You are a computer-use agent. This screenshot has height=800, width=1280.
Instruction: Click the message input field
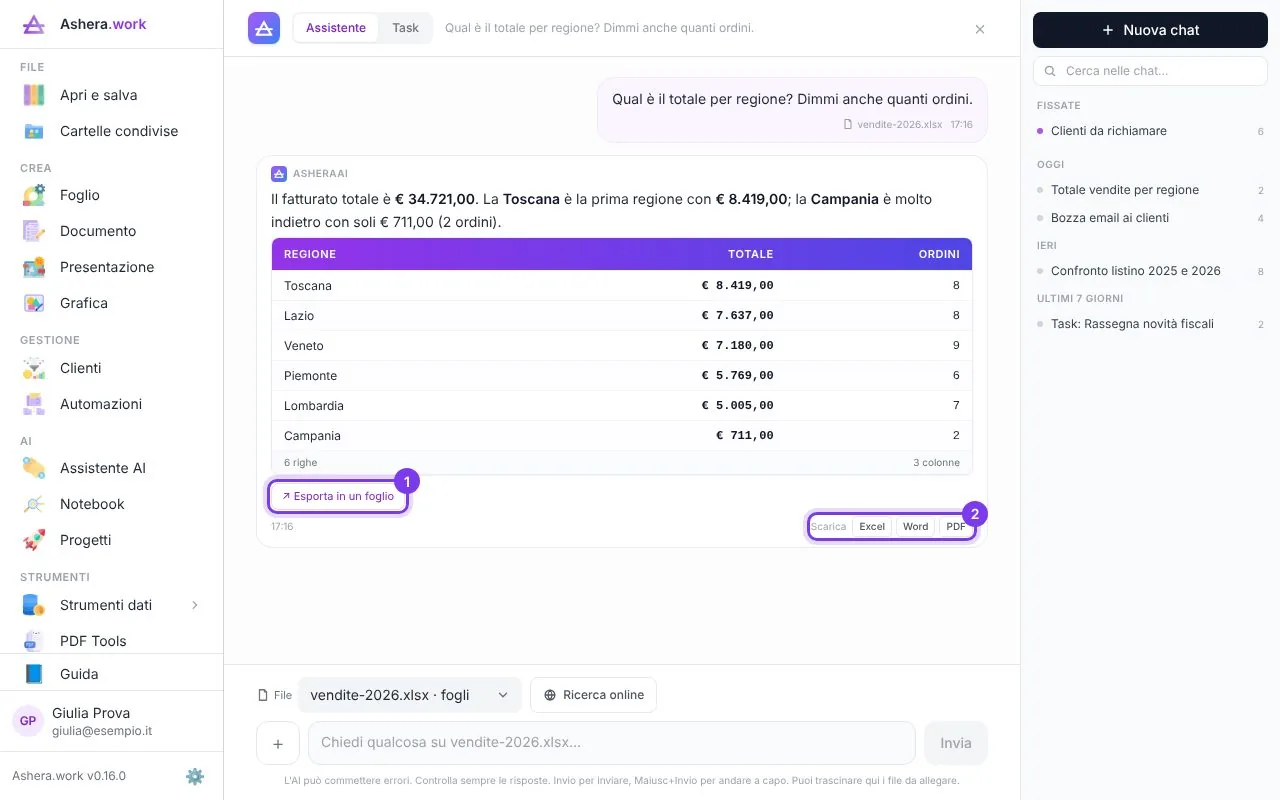612,743
